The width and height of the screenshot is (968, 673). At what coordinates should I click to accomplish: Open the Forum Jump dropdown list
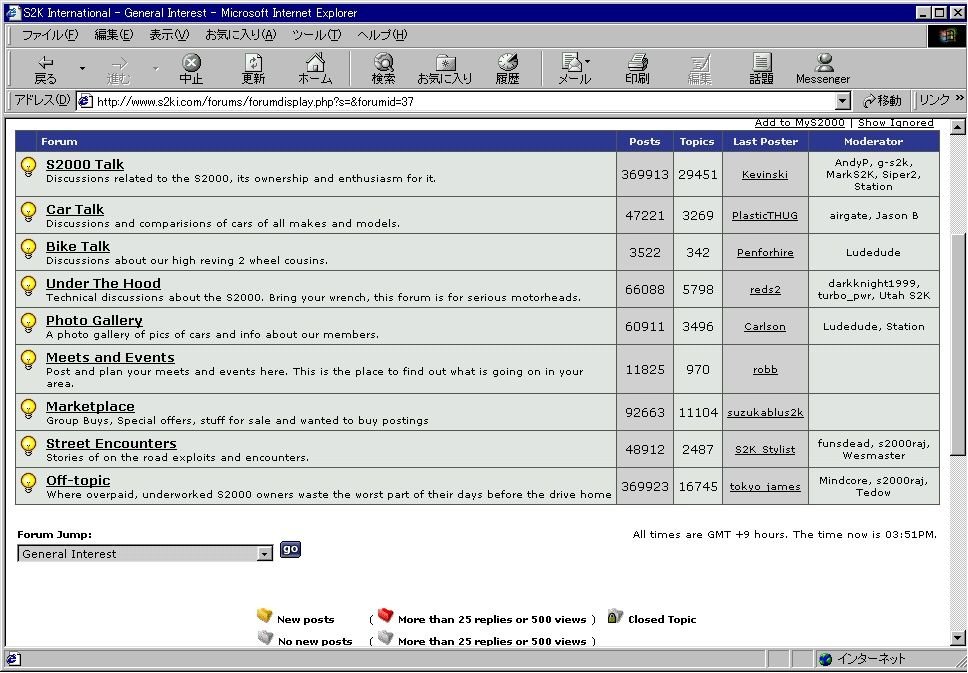pos(264,554)
